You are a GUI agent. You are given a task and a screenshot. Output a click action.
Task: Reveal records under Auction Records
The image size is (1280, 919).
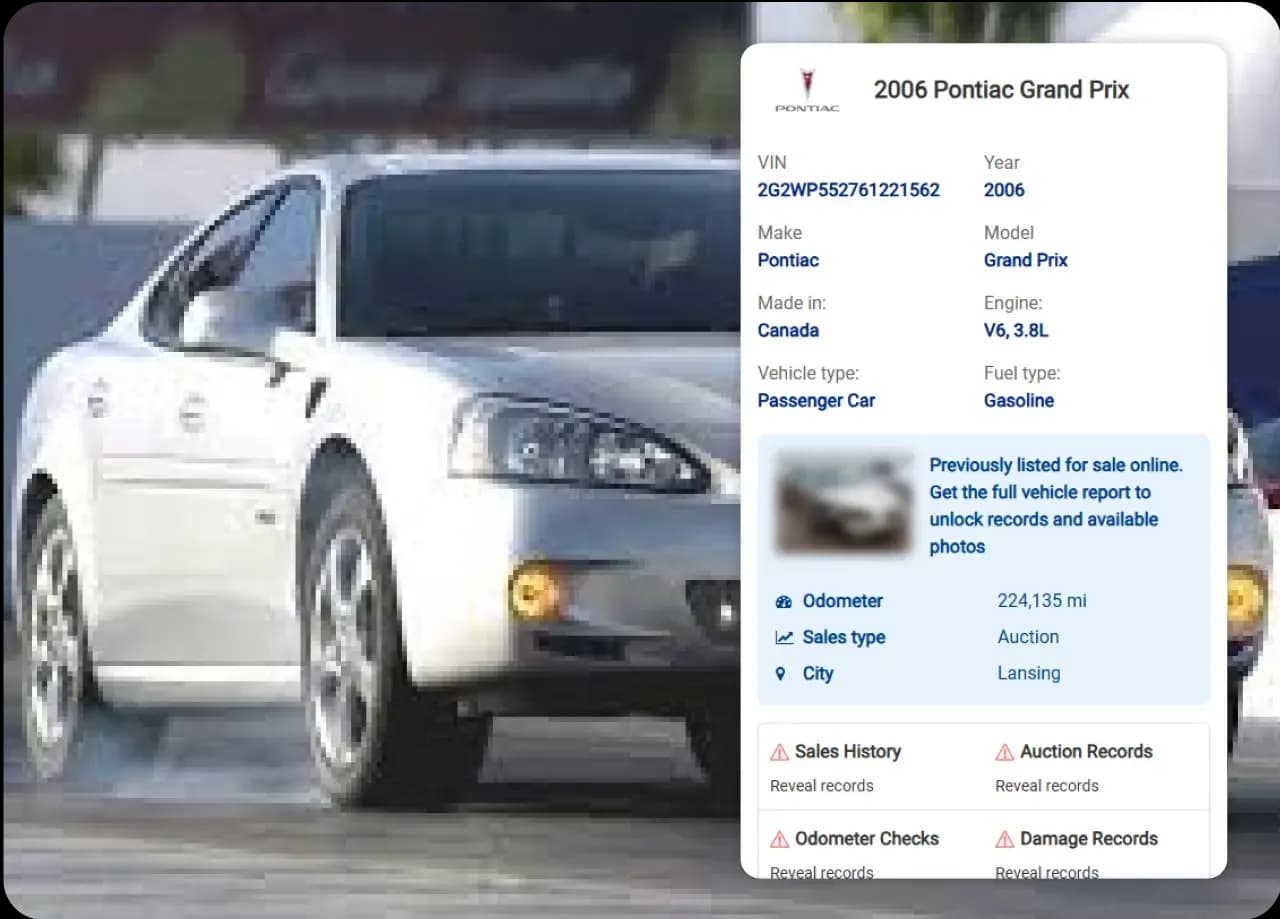click(1046, 786)
